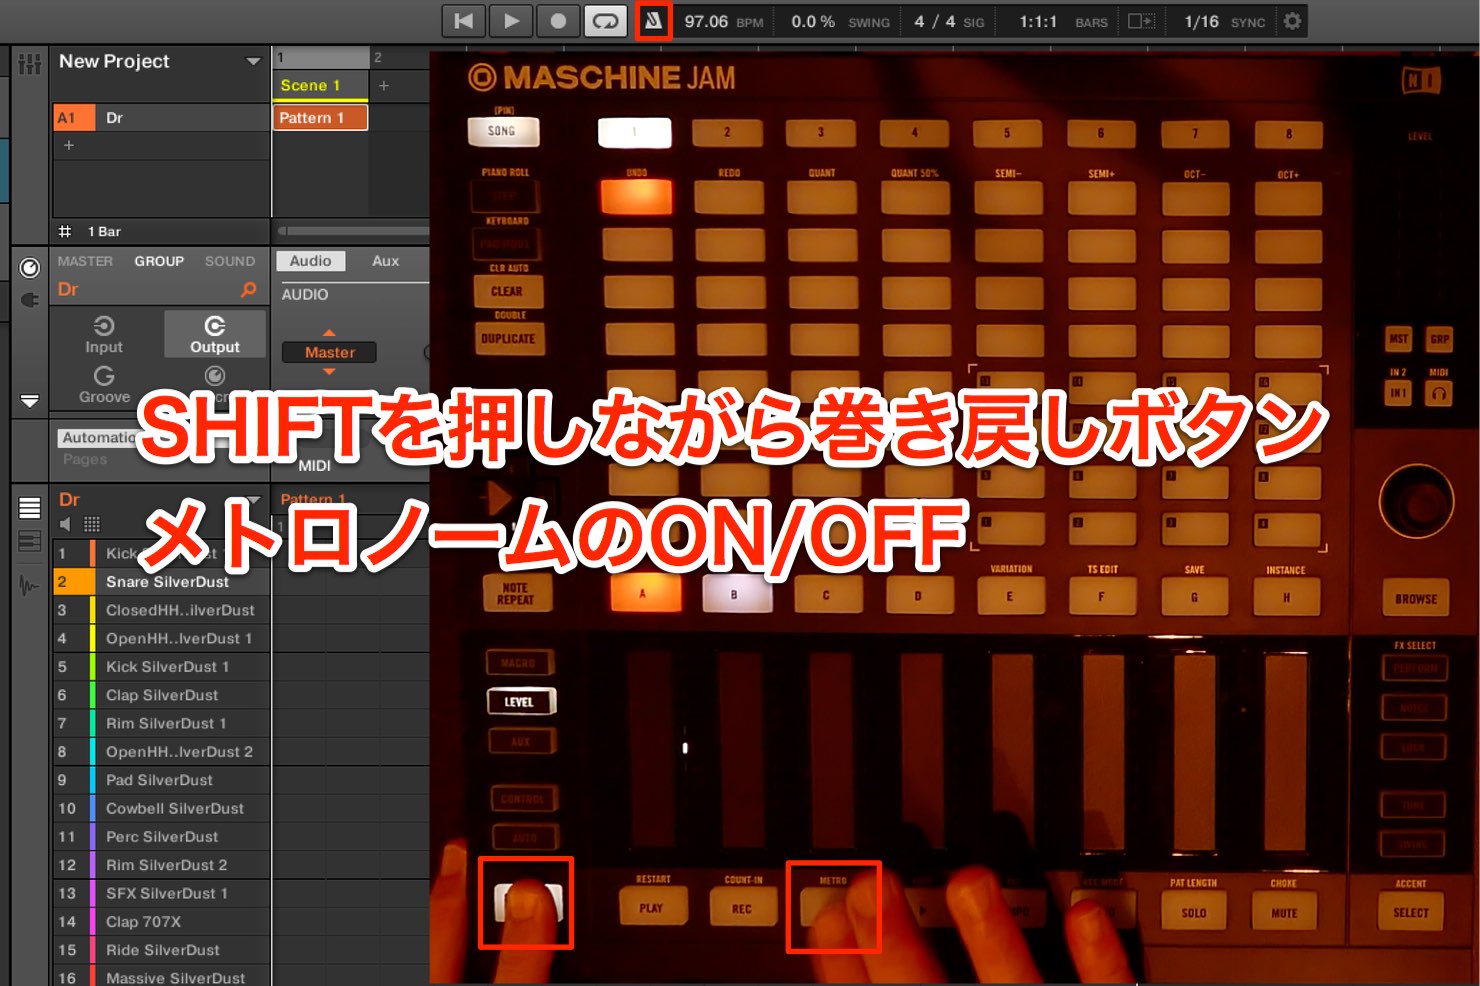Add a new group with plus
Screen dimensions: 1480x986
(x=69, y=145)
